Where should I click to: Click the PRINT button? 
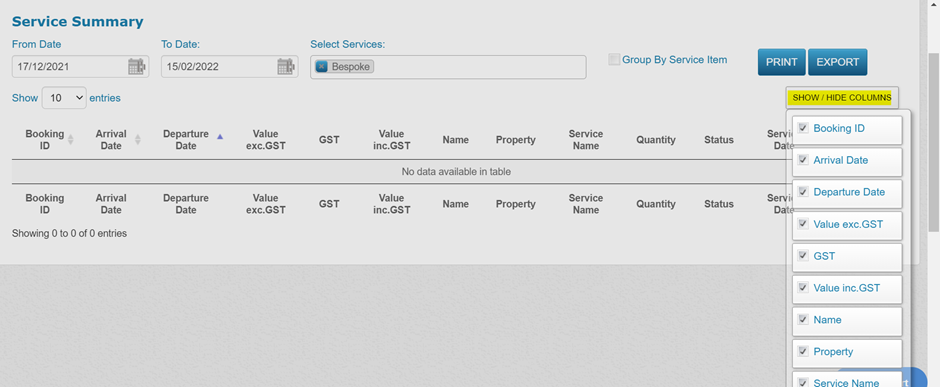point(782,62)
